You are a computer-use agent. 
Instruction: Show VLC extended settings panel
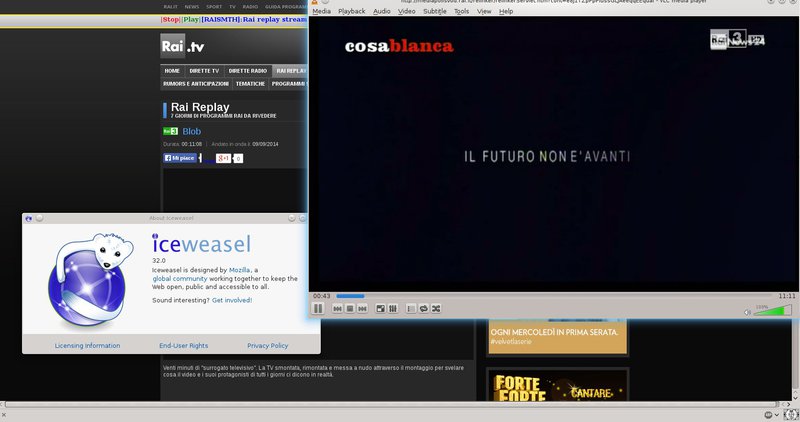(x=393, y=309)
